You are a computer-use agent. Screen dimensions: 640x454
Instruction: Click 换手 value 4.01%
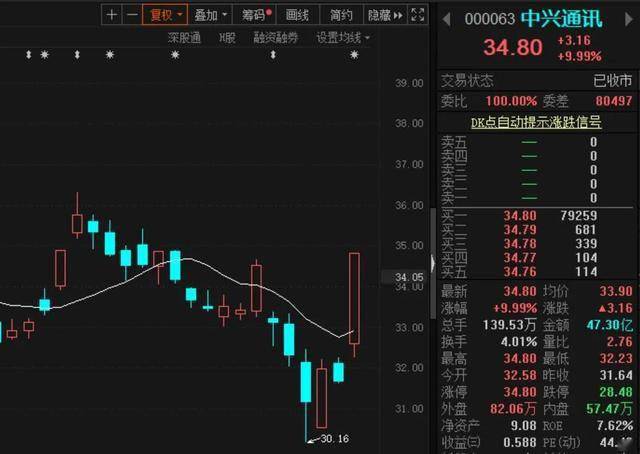(519, 342)
